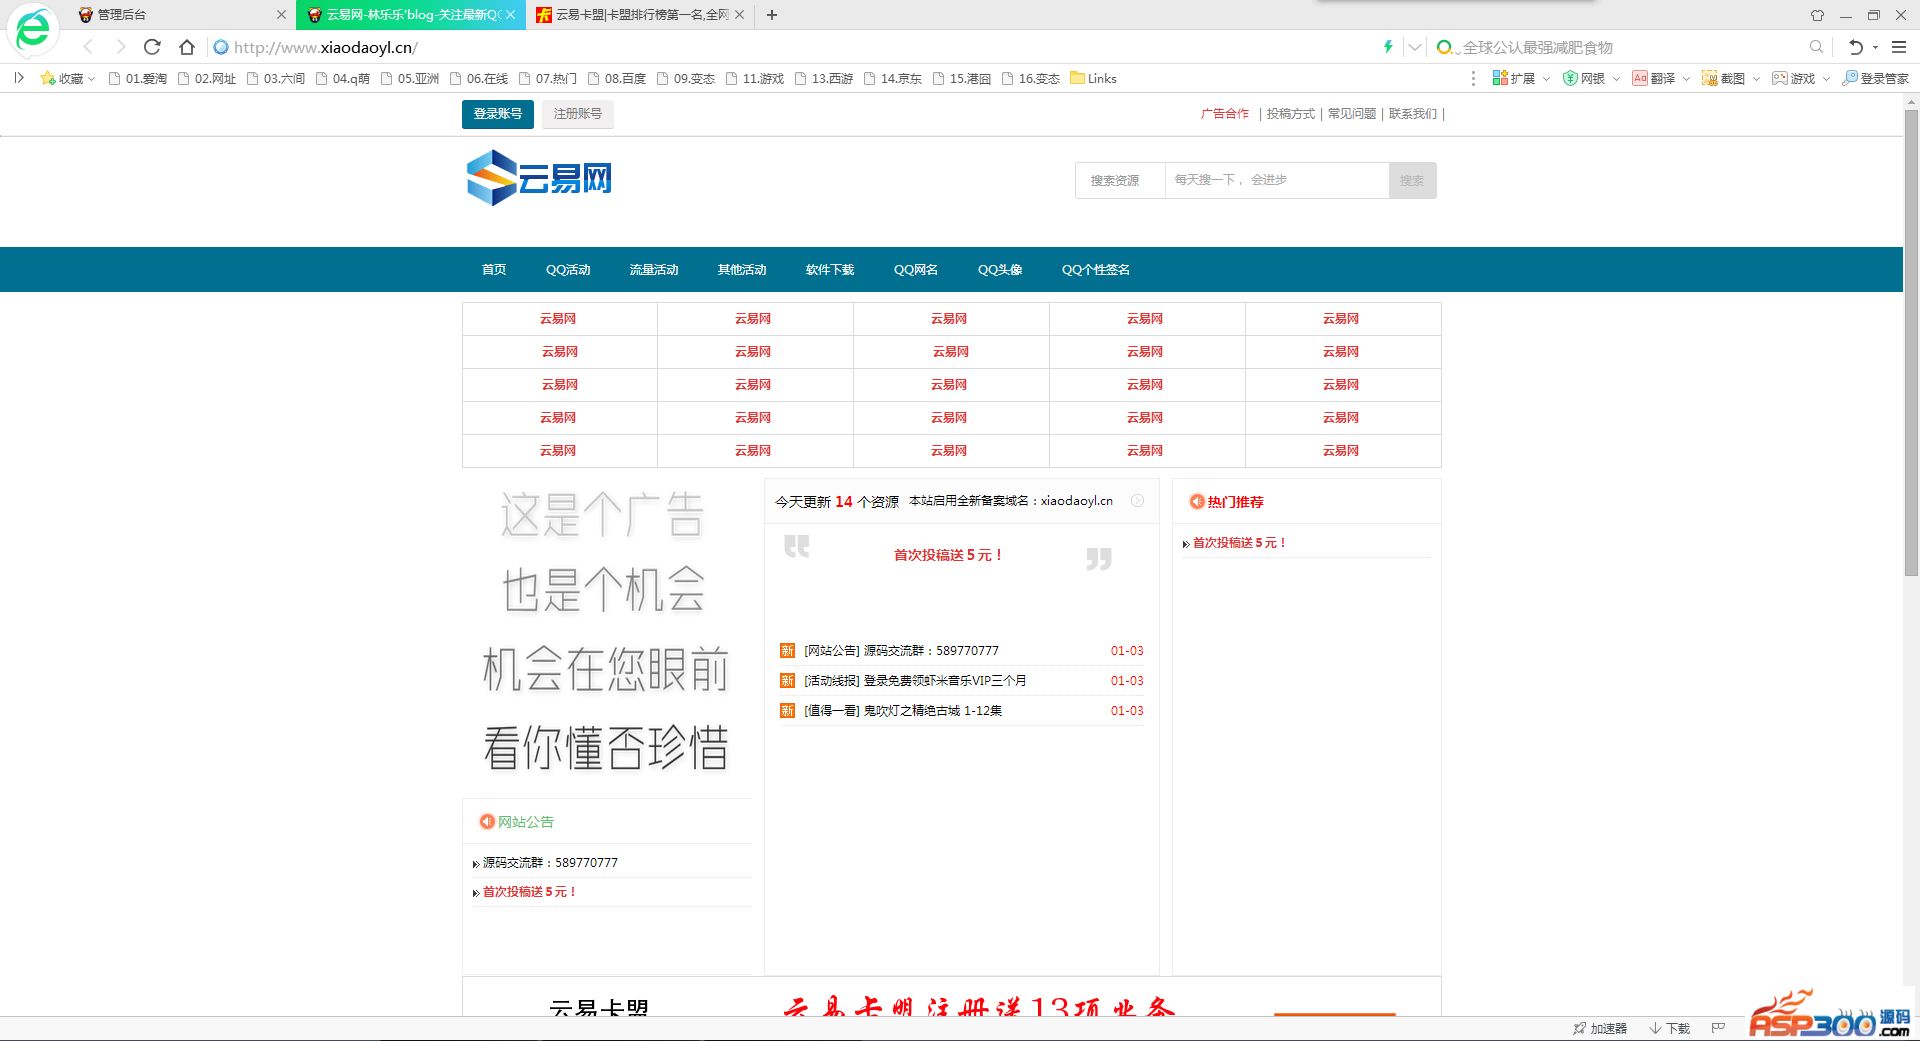
Task: Click the page vertical scrollbar thumb
Action: pos(1911,340)
